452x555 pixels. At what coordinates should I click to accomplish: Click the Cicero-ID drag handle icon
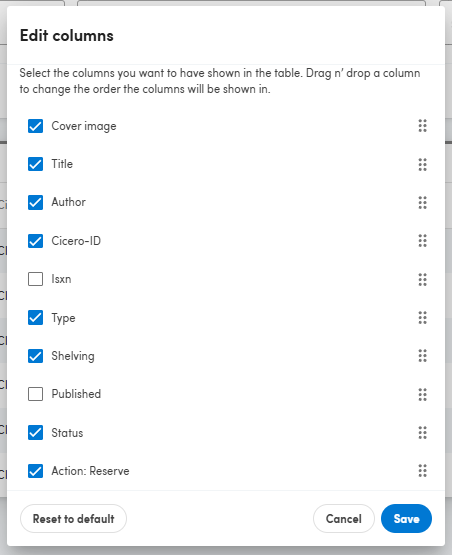[x=422, y=241]
